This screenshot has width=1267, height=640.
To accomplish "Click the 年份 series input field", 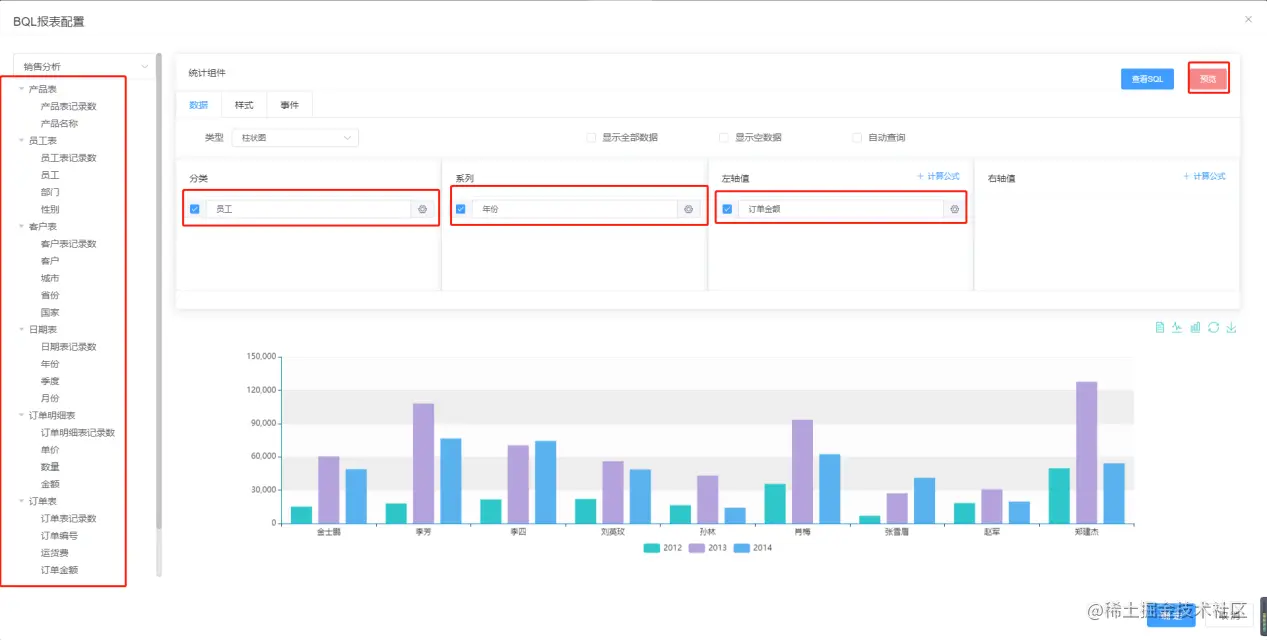I will pos(574,209).
